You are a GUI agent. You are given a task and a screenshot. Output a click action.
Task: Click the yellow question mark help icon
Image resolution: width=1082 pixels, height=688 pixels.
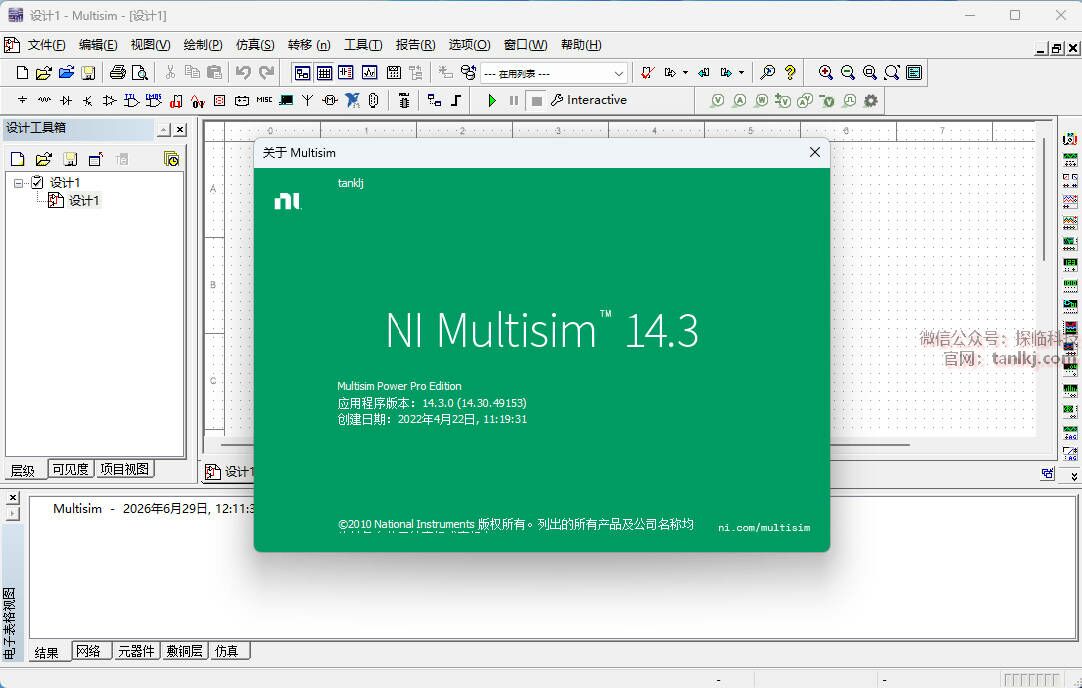[x=790, y=72]
